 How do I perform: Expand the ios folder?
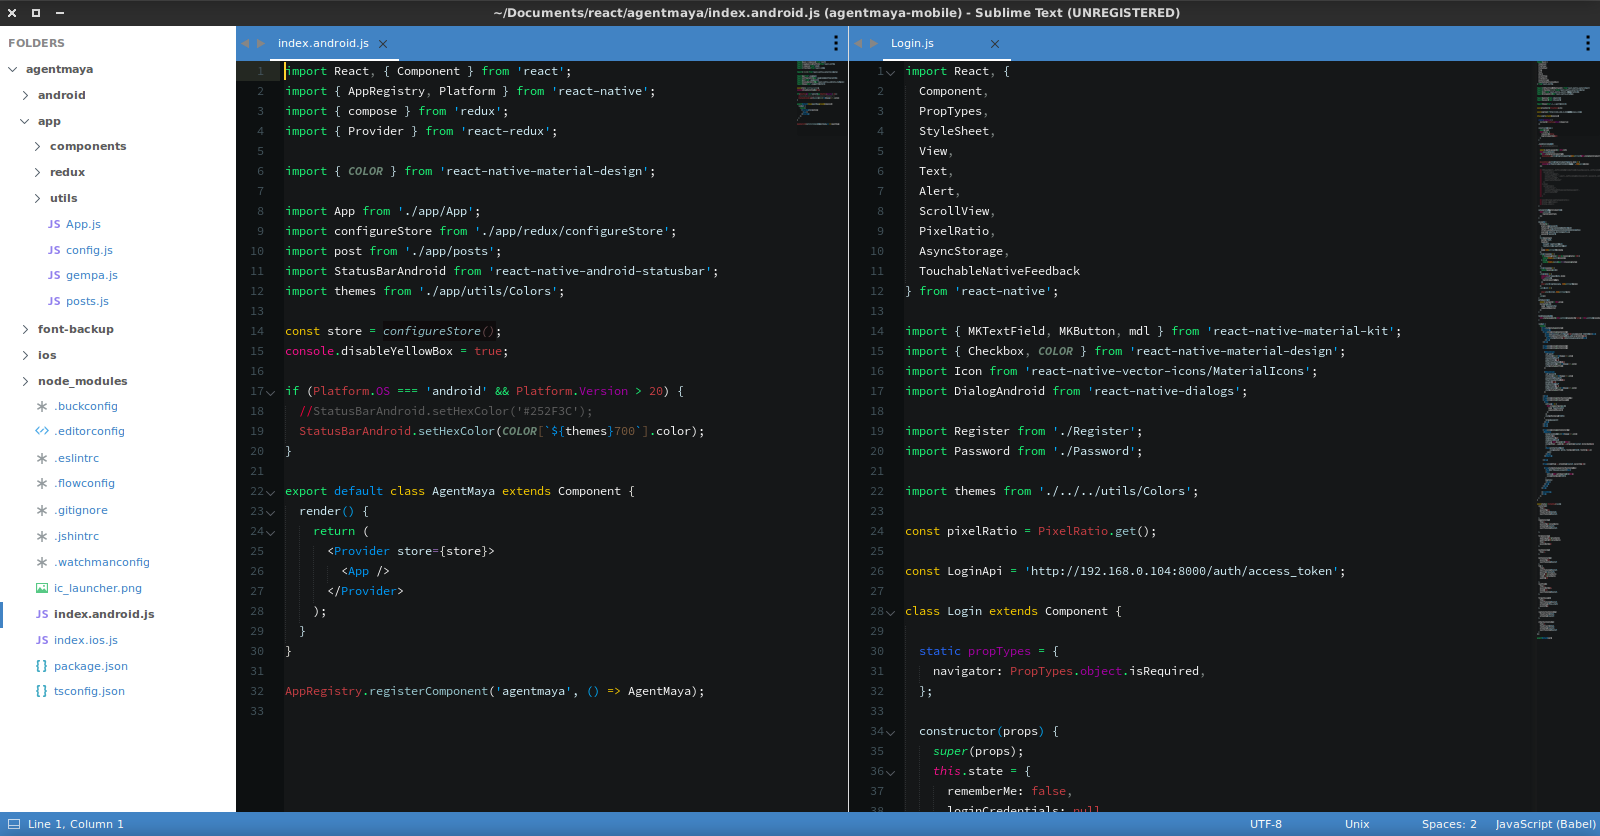click(x=25, y=355)
